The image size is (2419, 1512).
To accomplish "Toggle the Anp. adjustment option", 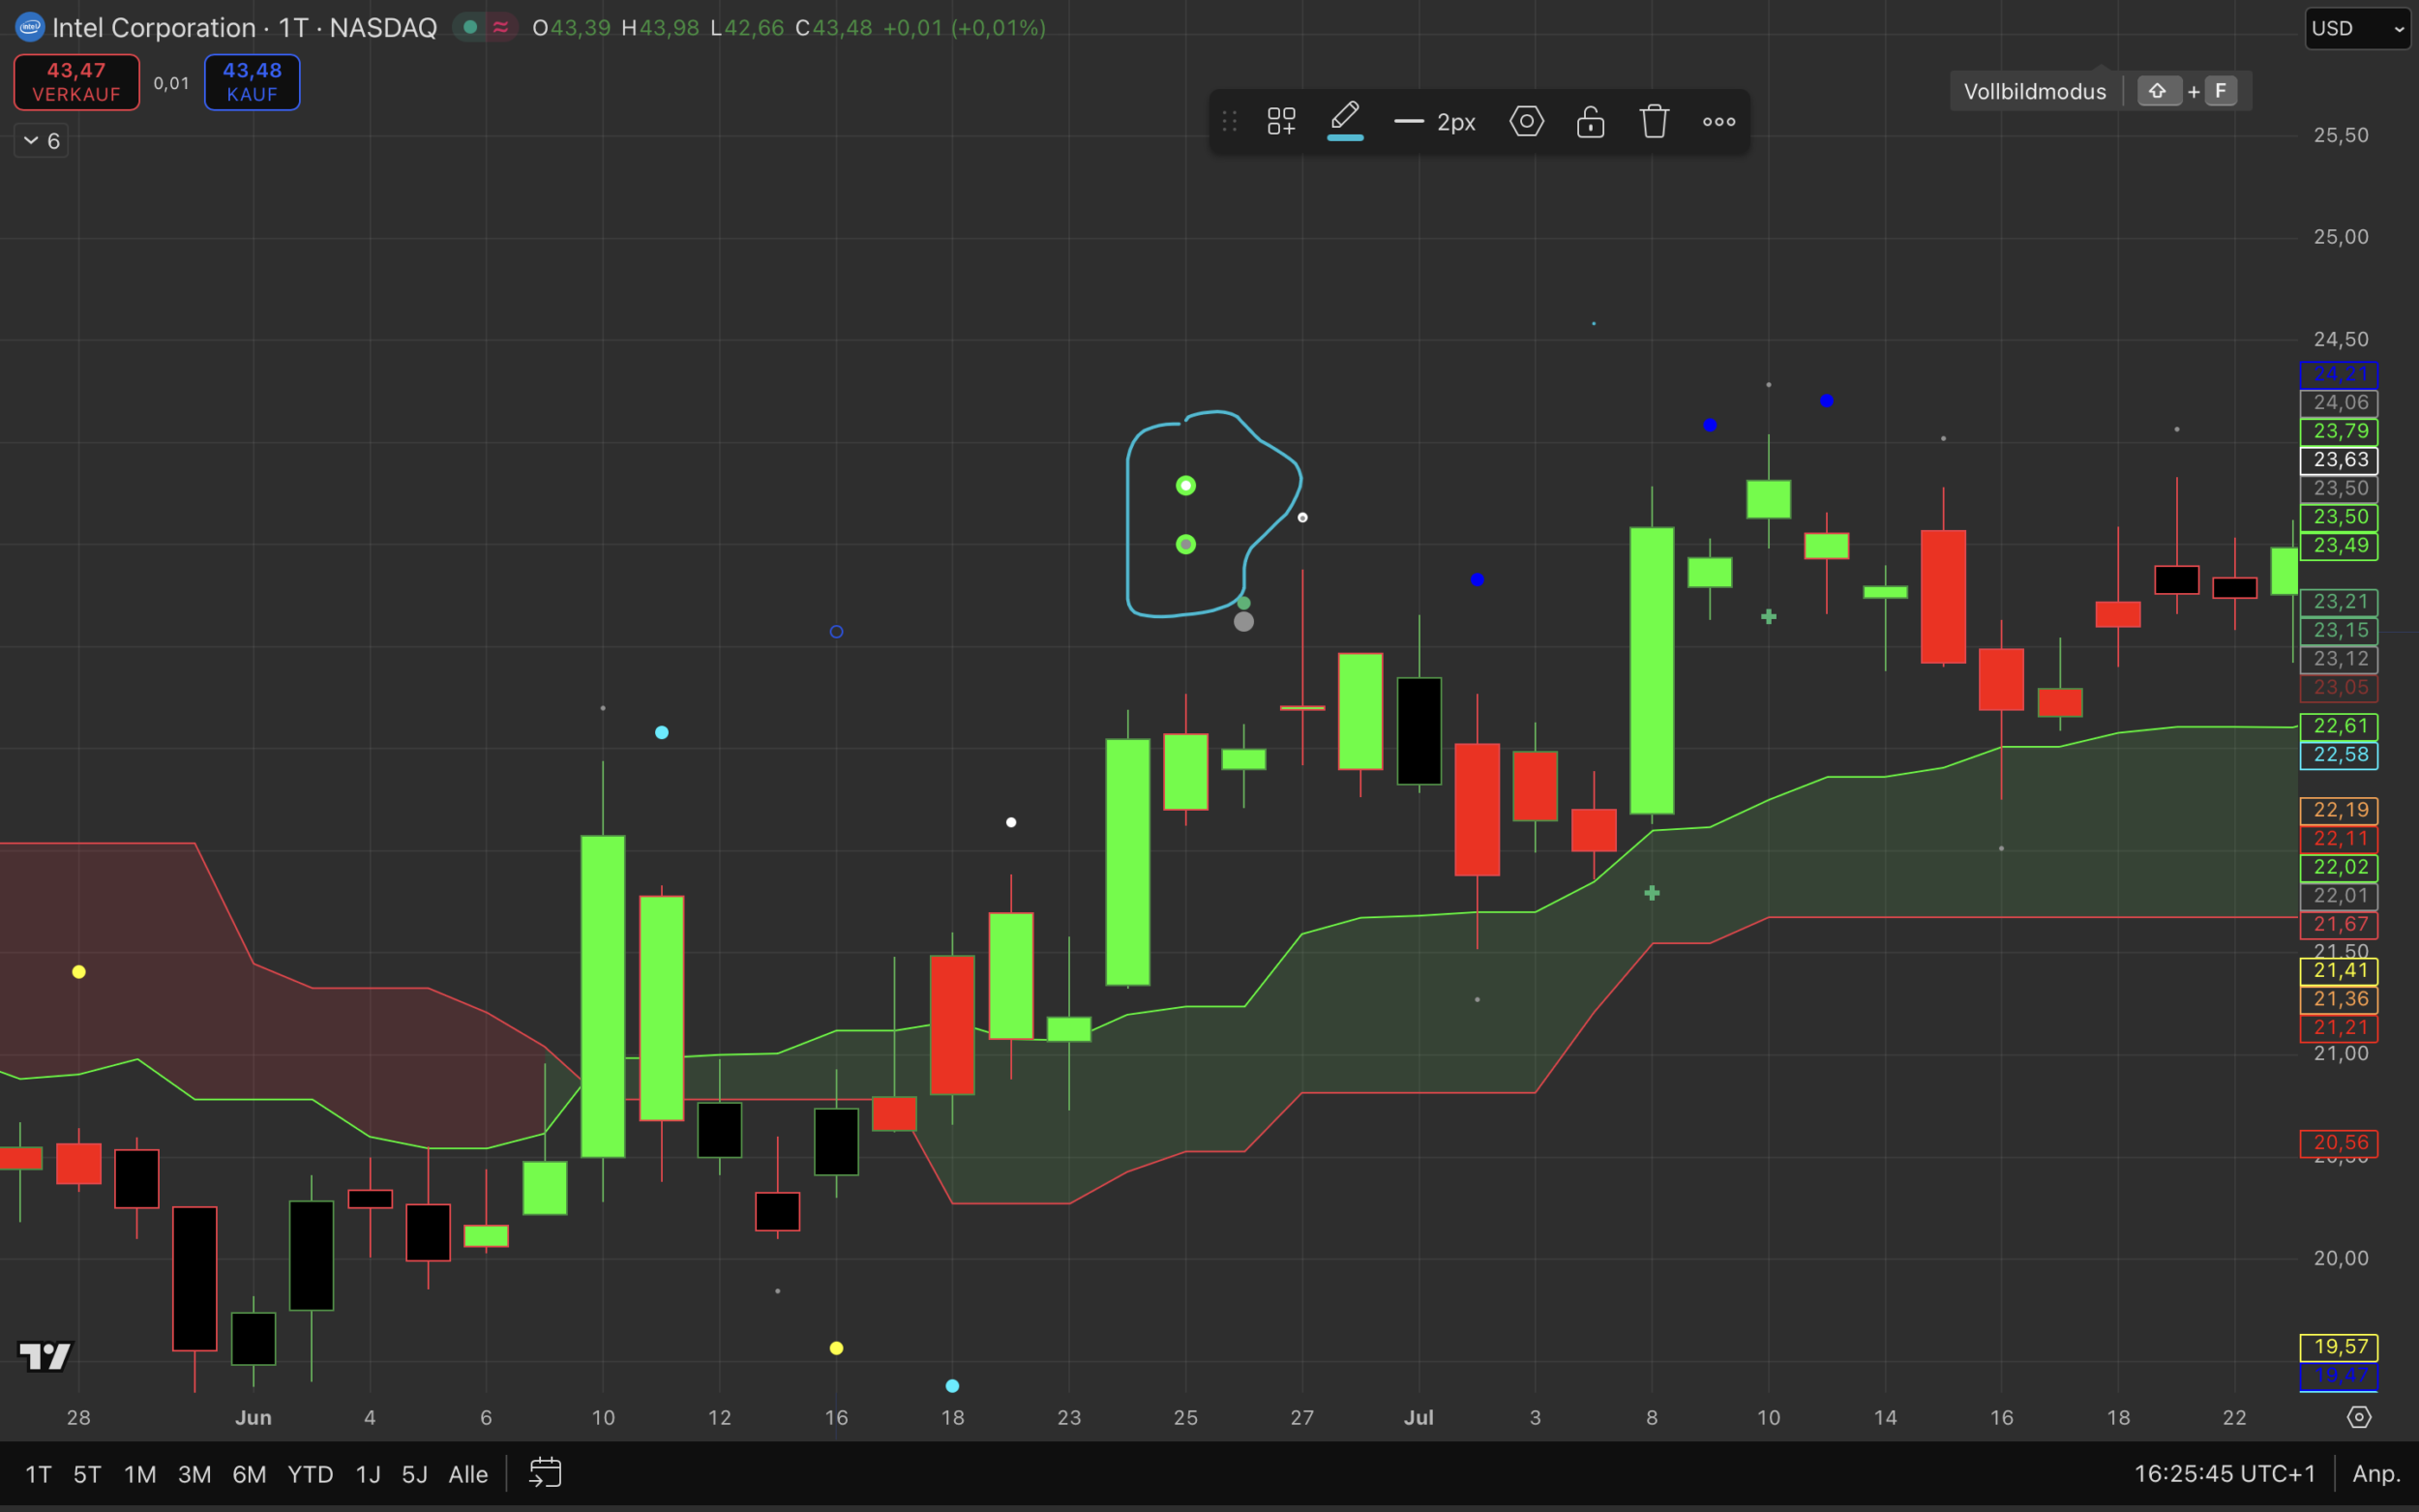I will 2376,1474.
